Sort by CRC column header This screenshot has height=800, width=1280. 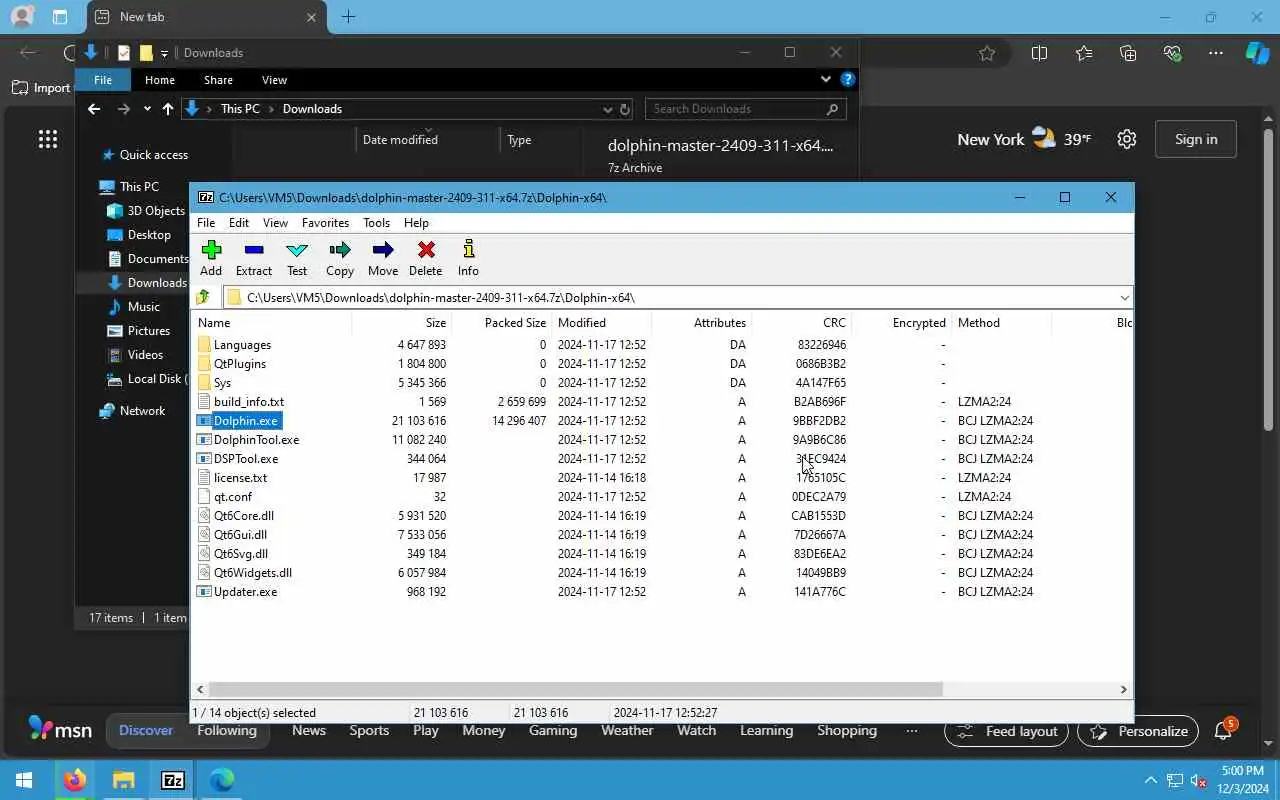click(801, 323)
